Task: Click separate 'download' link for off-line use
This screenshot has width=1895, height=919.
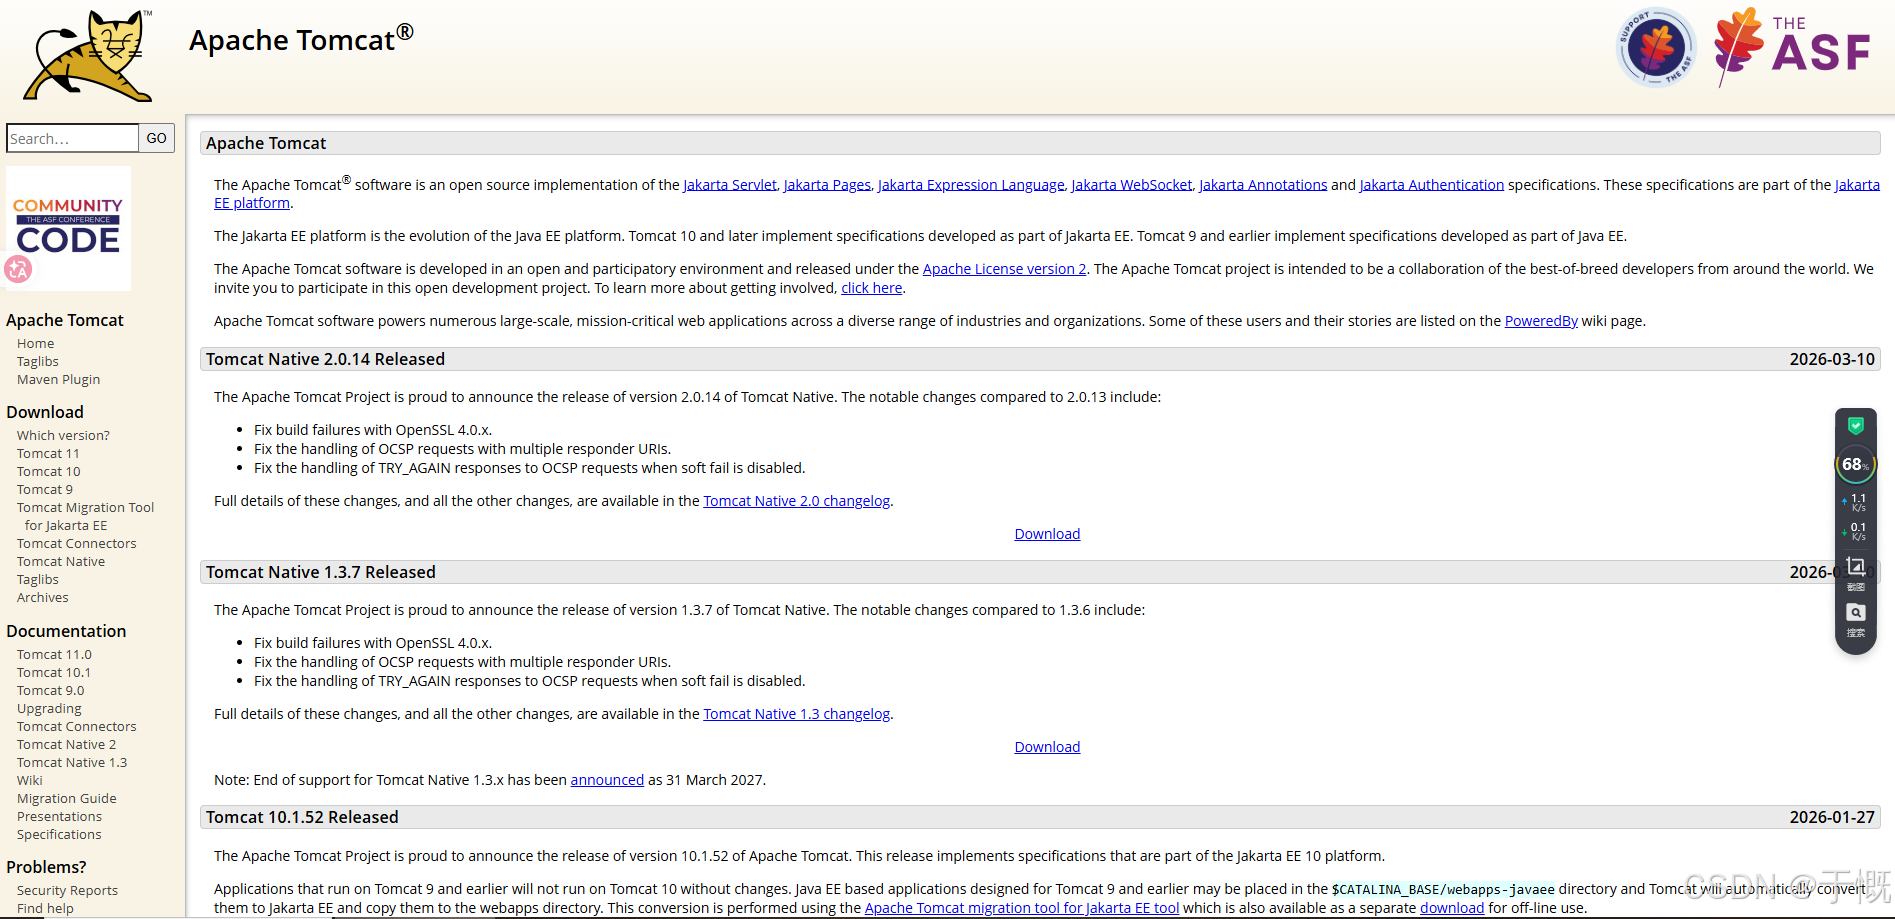Action: point(1452,908)
